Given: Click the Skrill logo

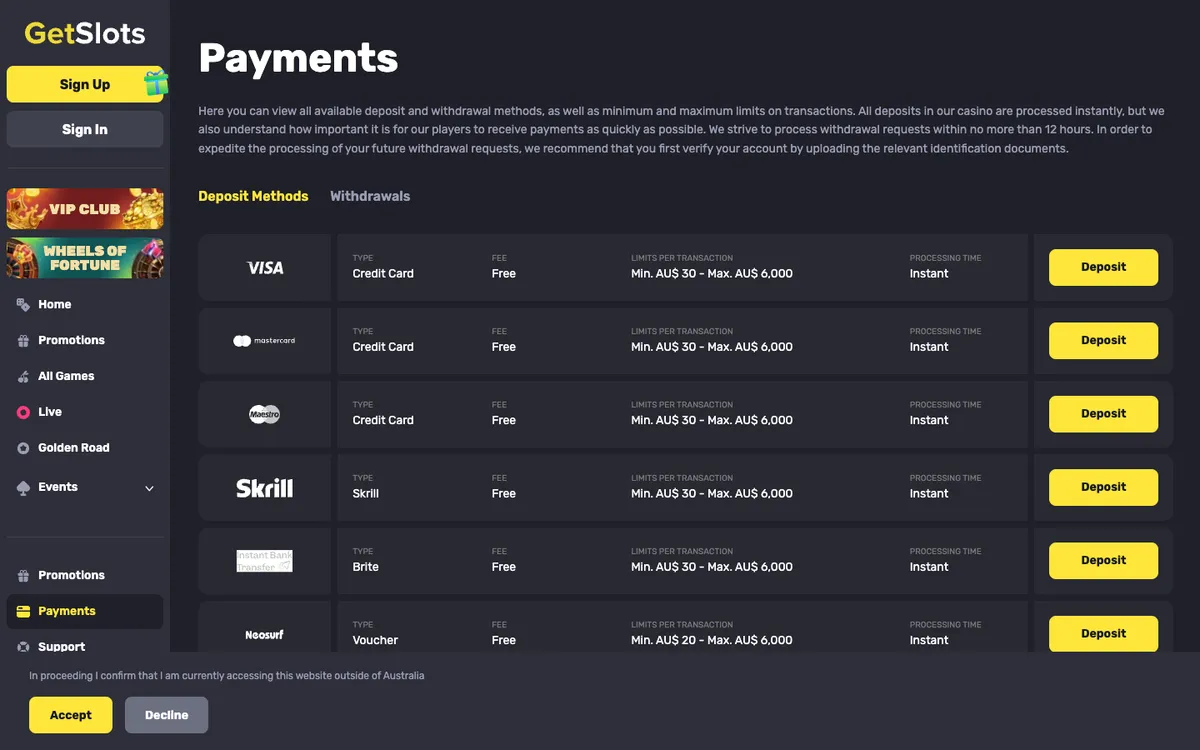Looking at the screenshot, I should point(264,488).
